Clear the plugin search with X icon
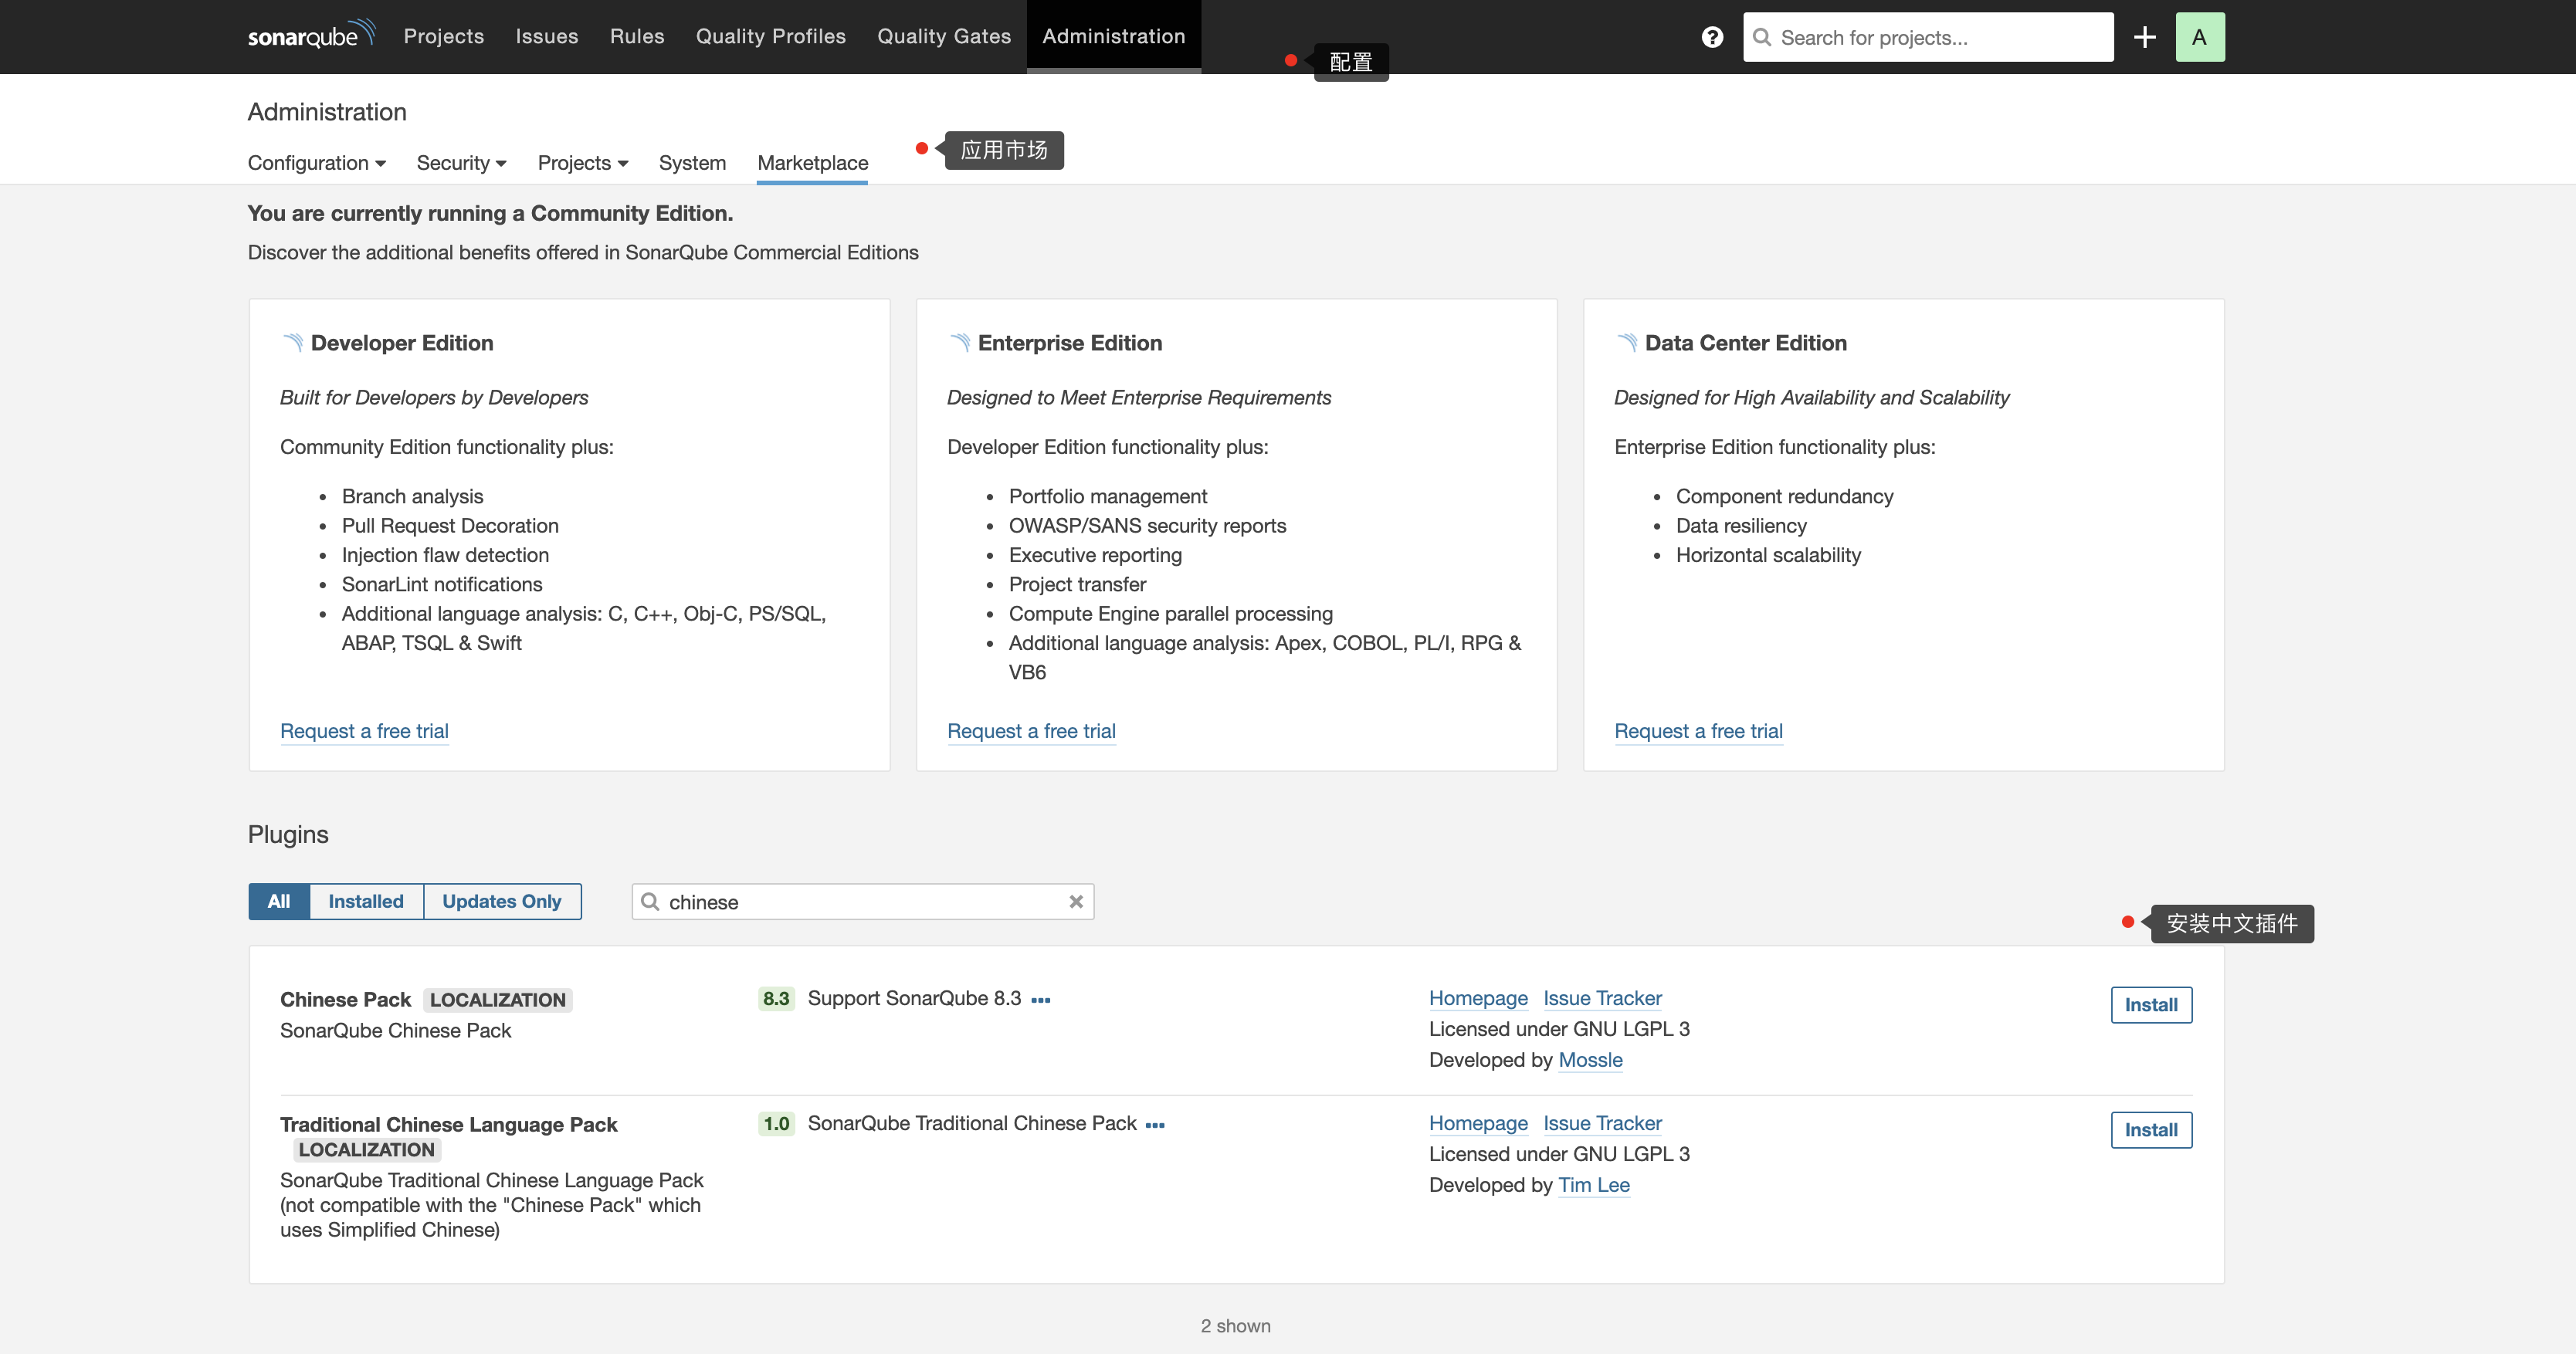The image size is (2576, 1354). click(1075, 901)
